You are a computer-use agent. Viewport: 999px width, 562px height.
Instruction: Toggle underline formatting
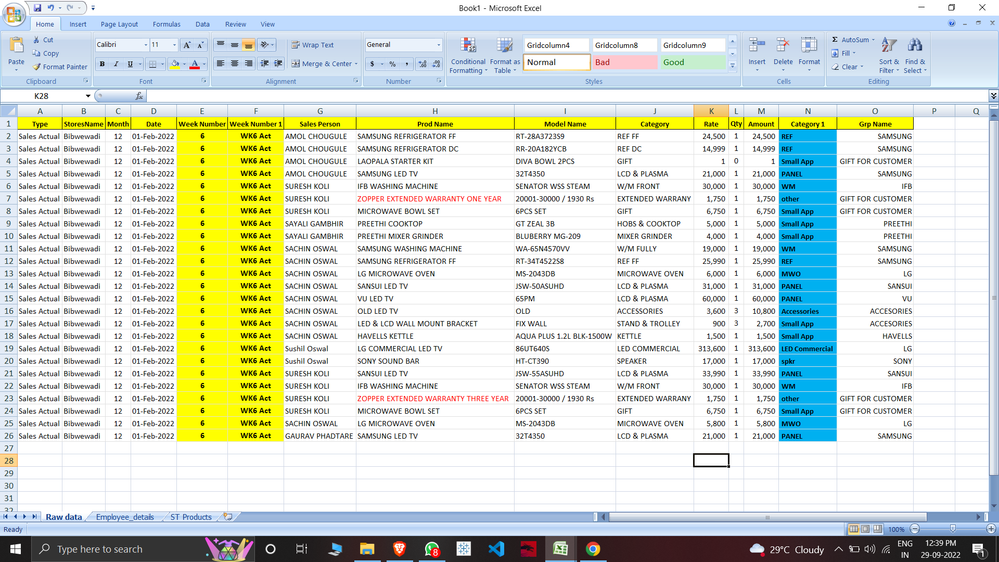pos(130,64)
